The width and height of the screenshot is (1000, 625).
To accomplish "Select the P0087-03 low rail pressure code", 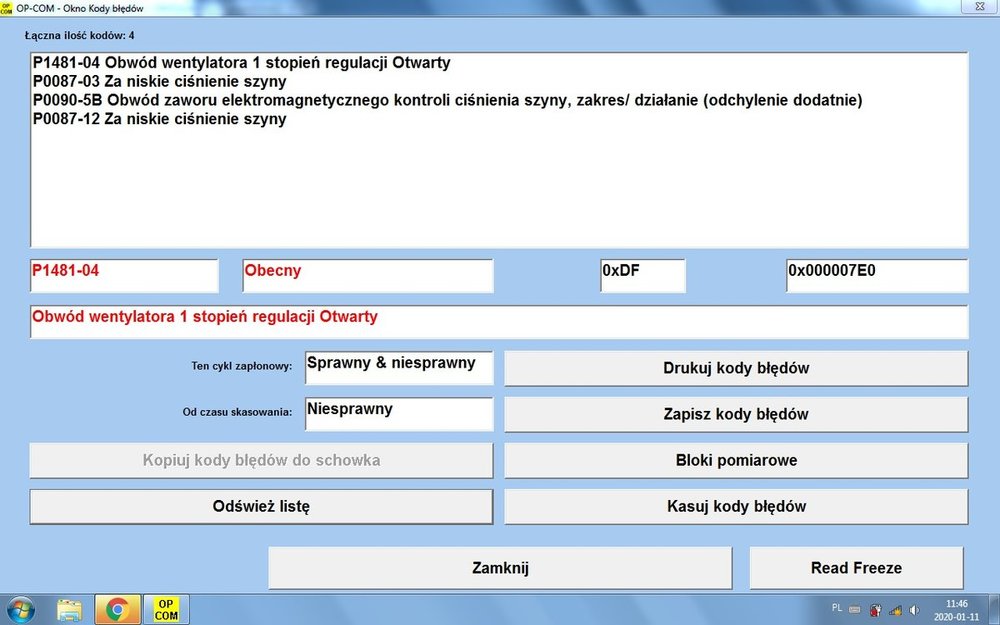I will tap(159, 82).
